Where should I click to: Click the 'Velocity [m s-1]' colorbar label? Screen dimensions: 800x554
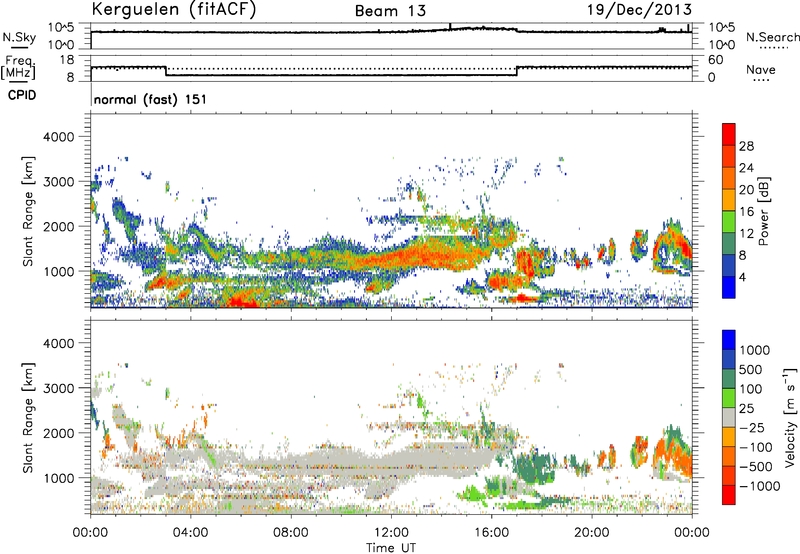click(790, 417)
